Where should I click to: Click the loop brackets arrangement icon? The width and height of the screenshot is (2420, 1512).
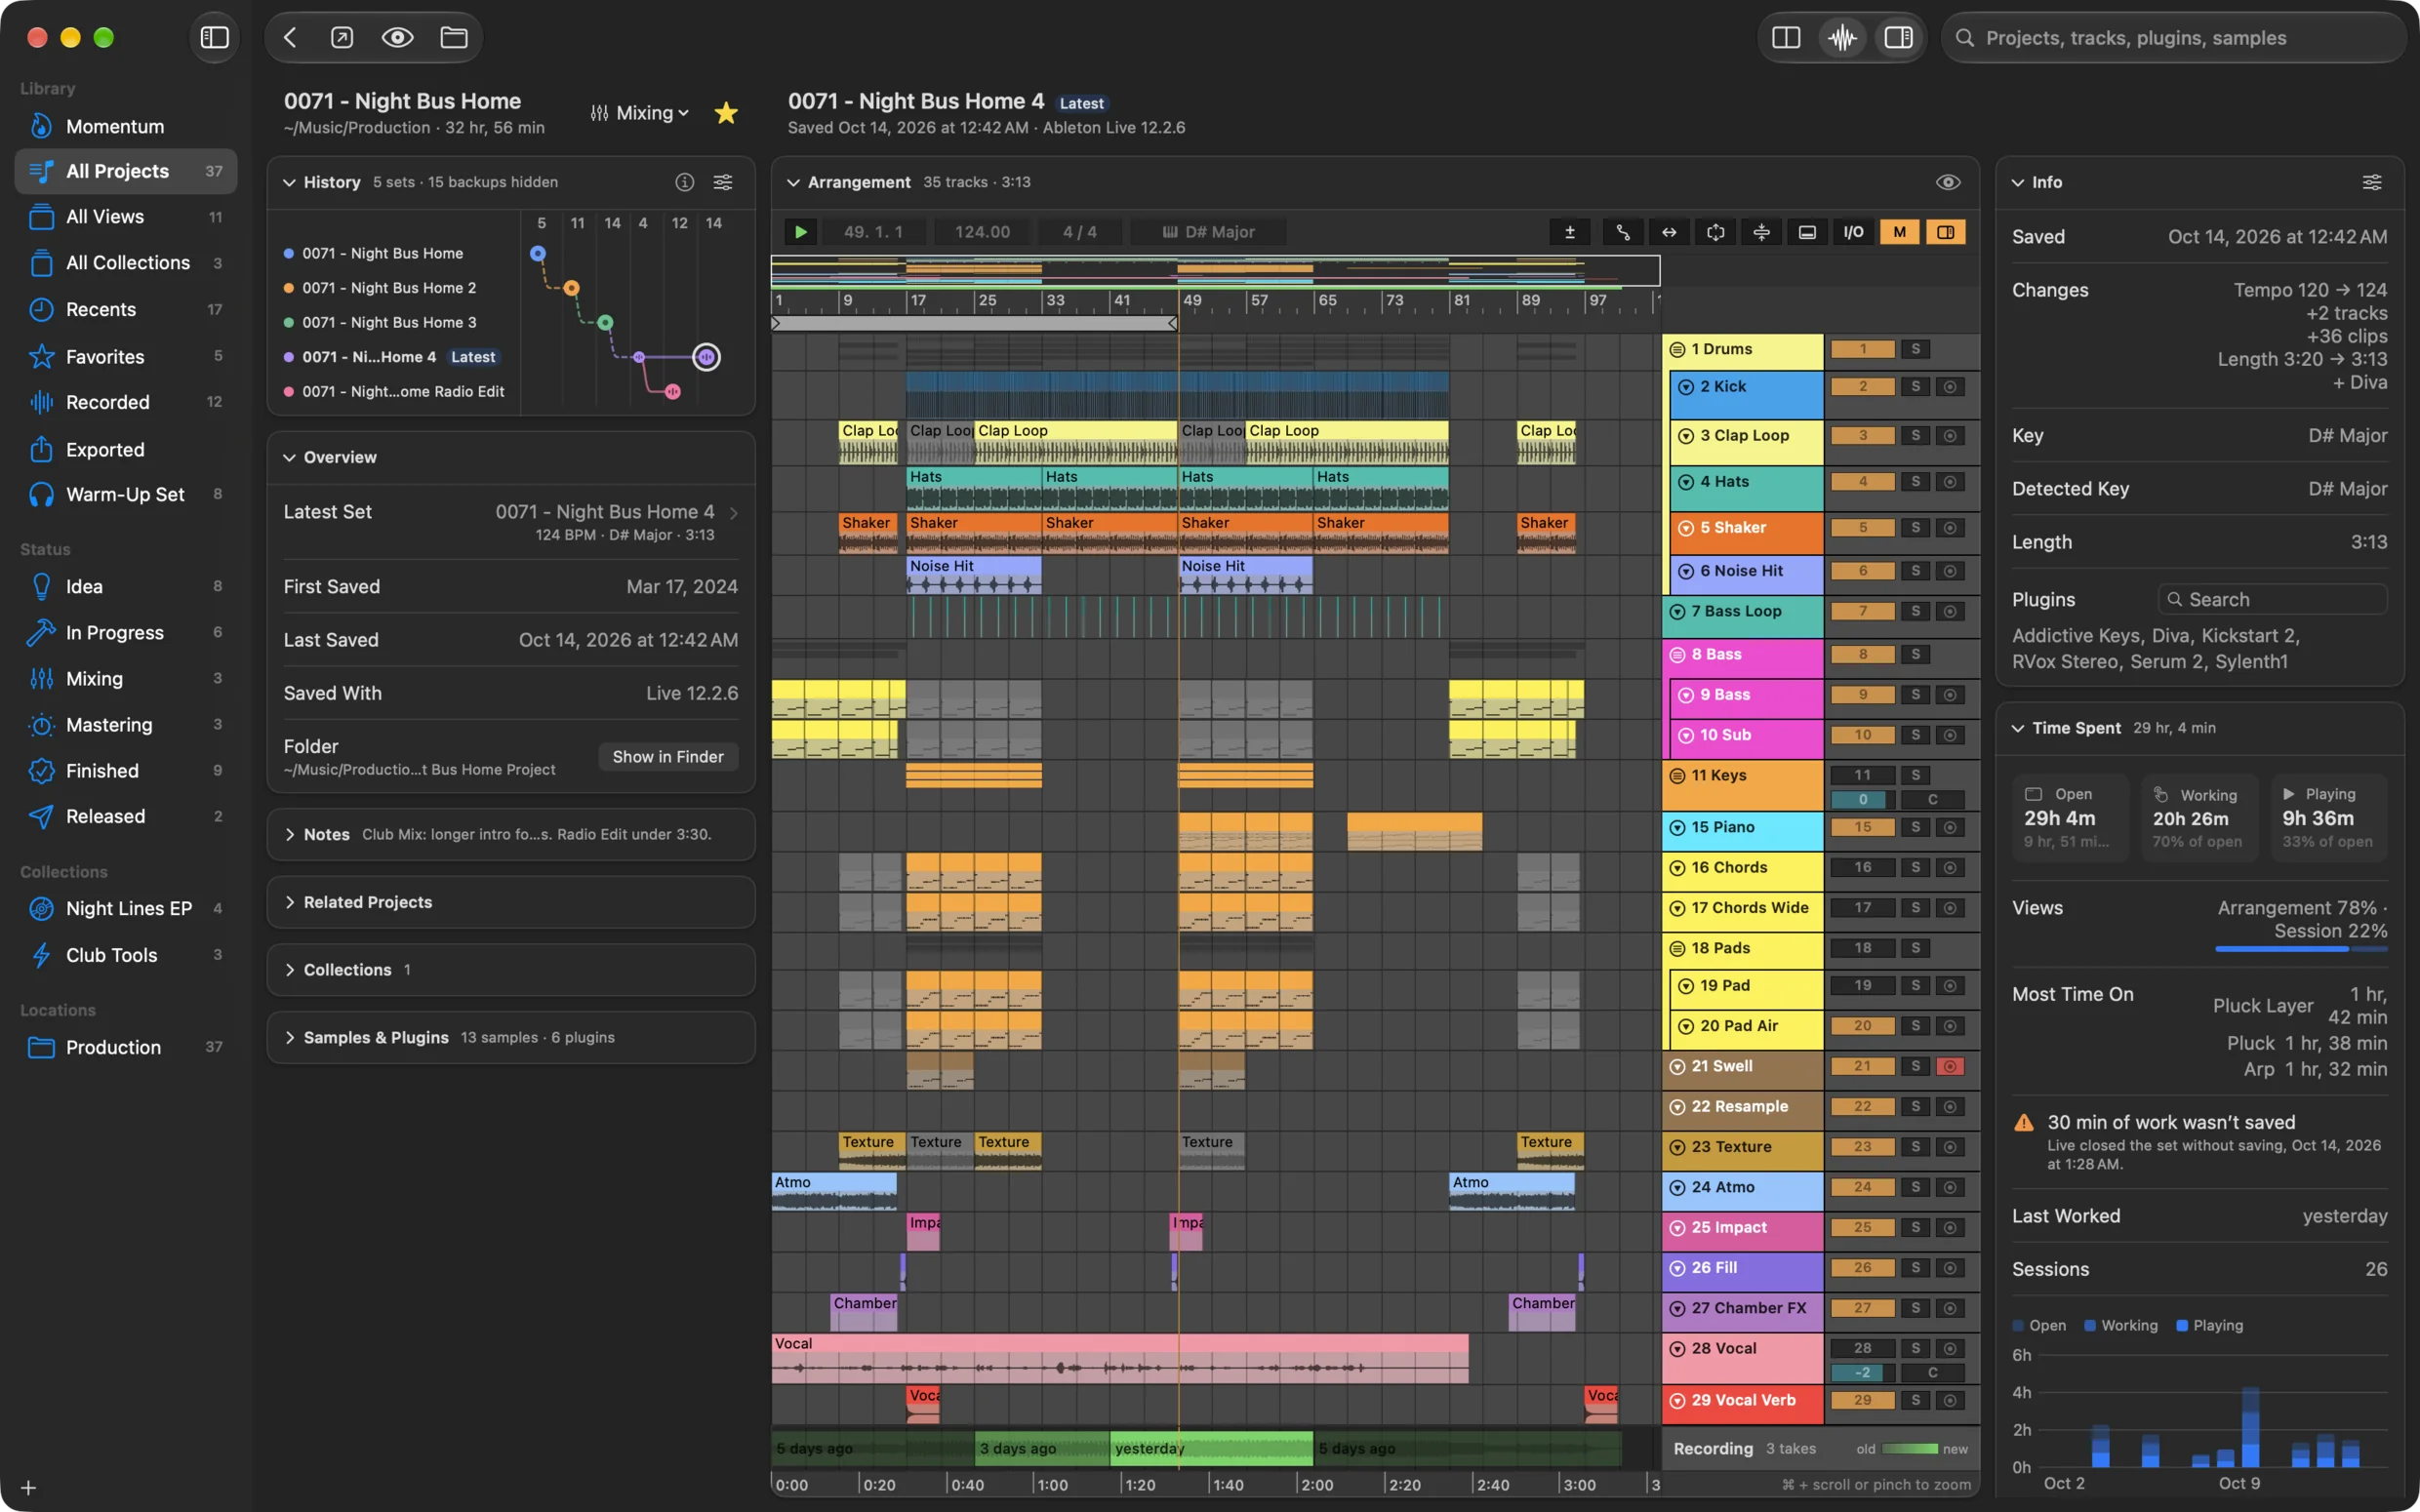[1716, 232]
